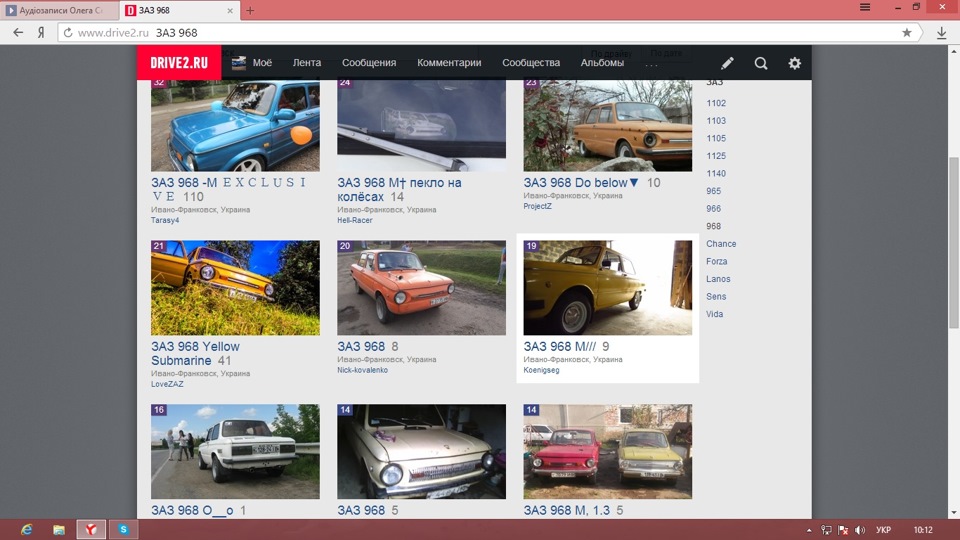Open the browser hamburger menu
This screenshot has width=960, height=540.
[x=864, y=7]
